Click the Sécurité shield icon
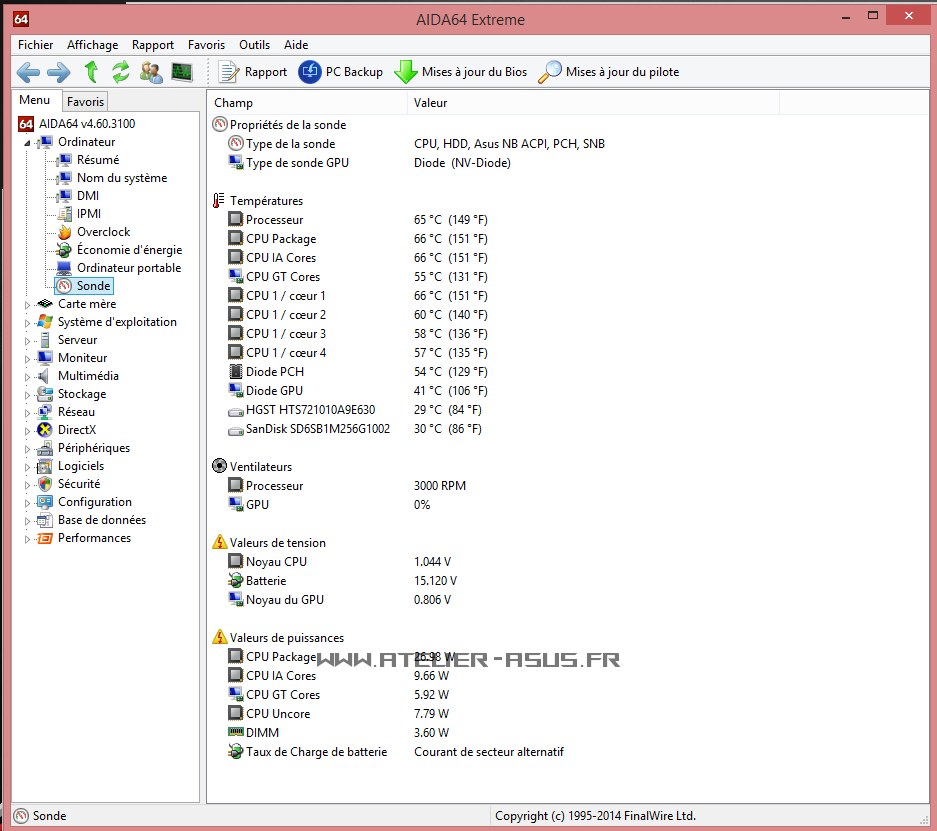 click(45, 484)
